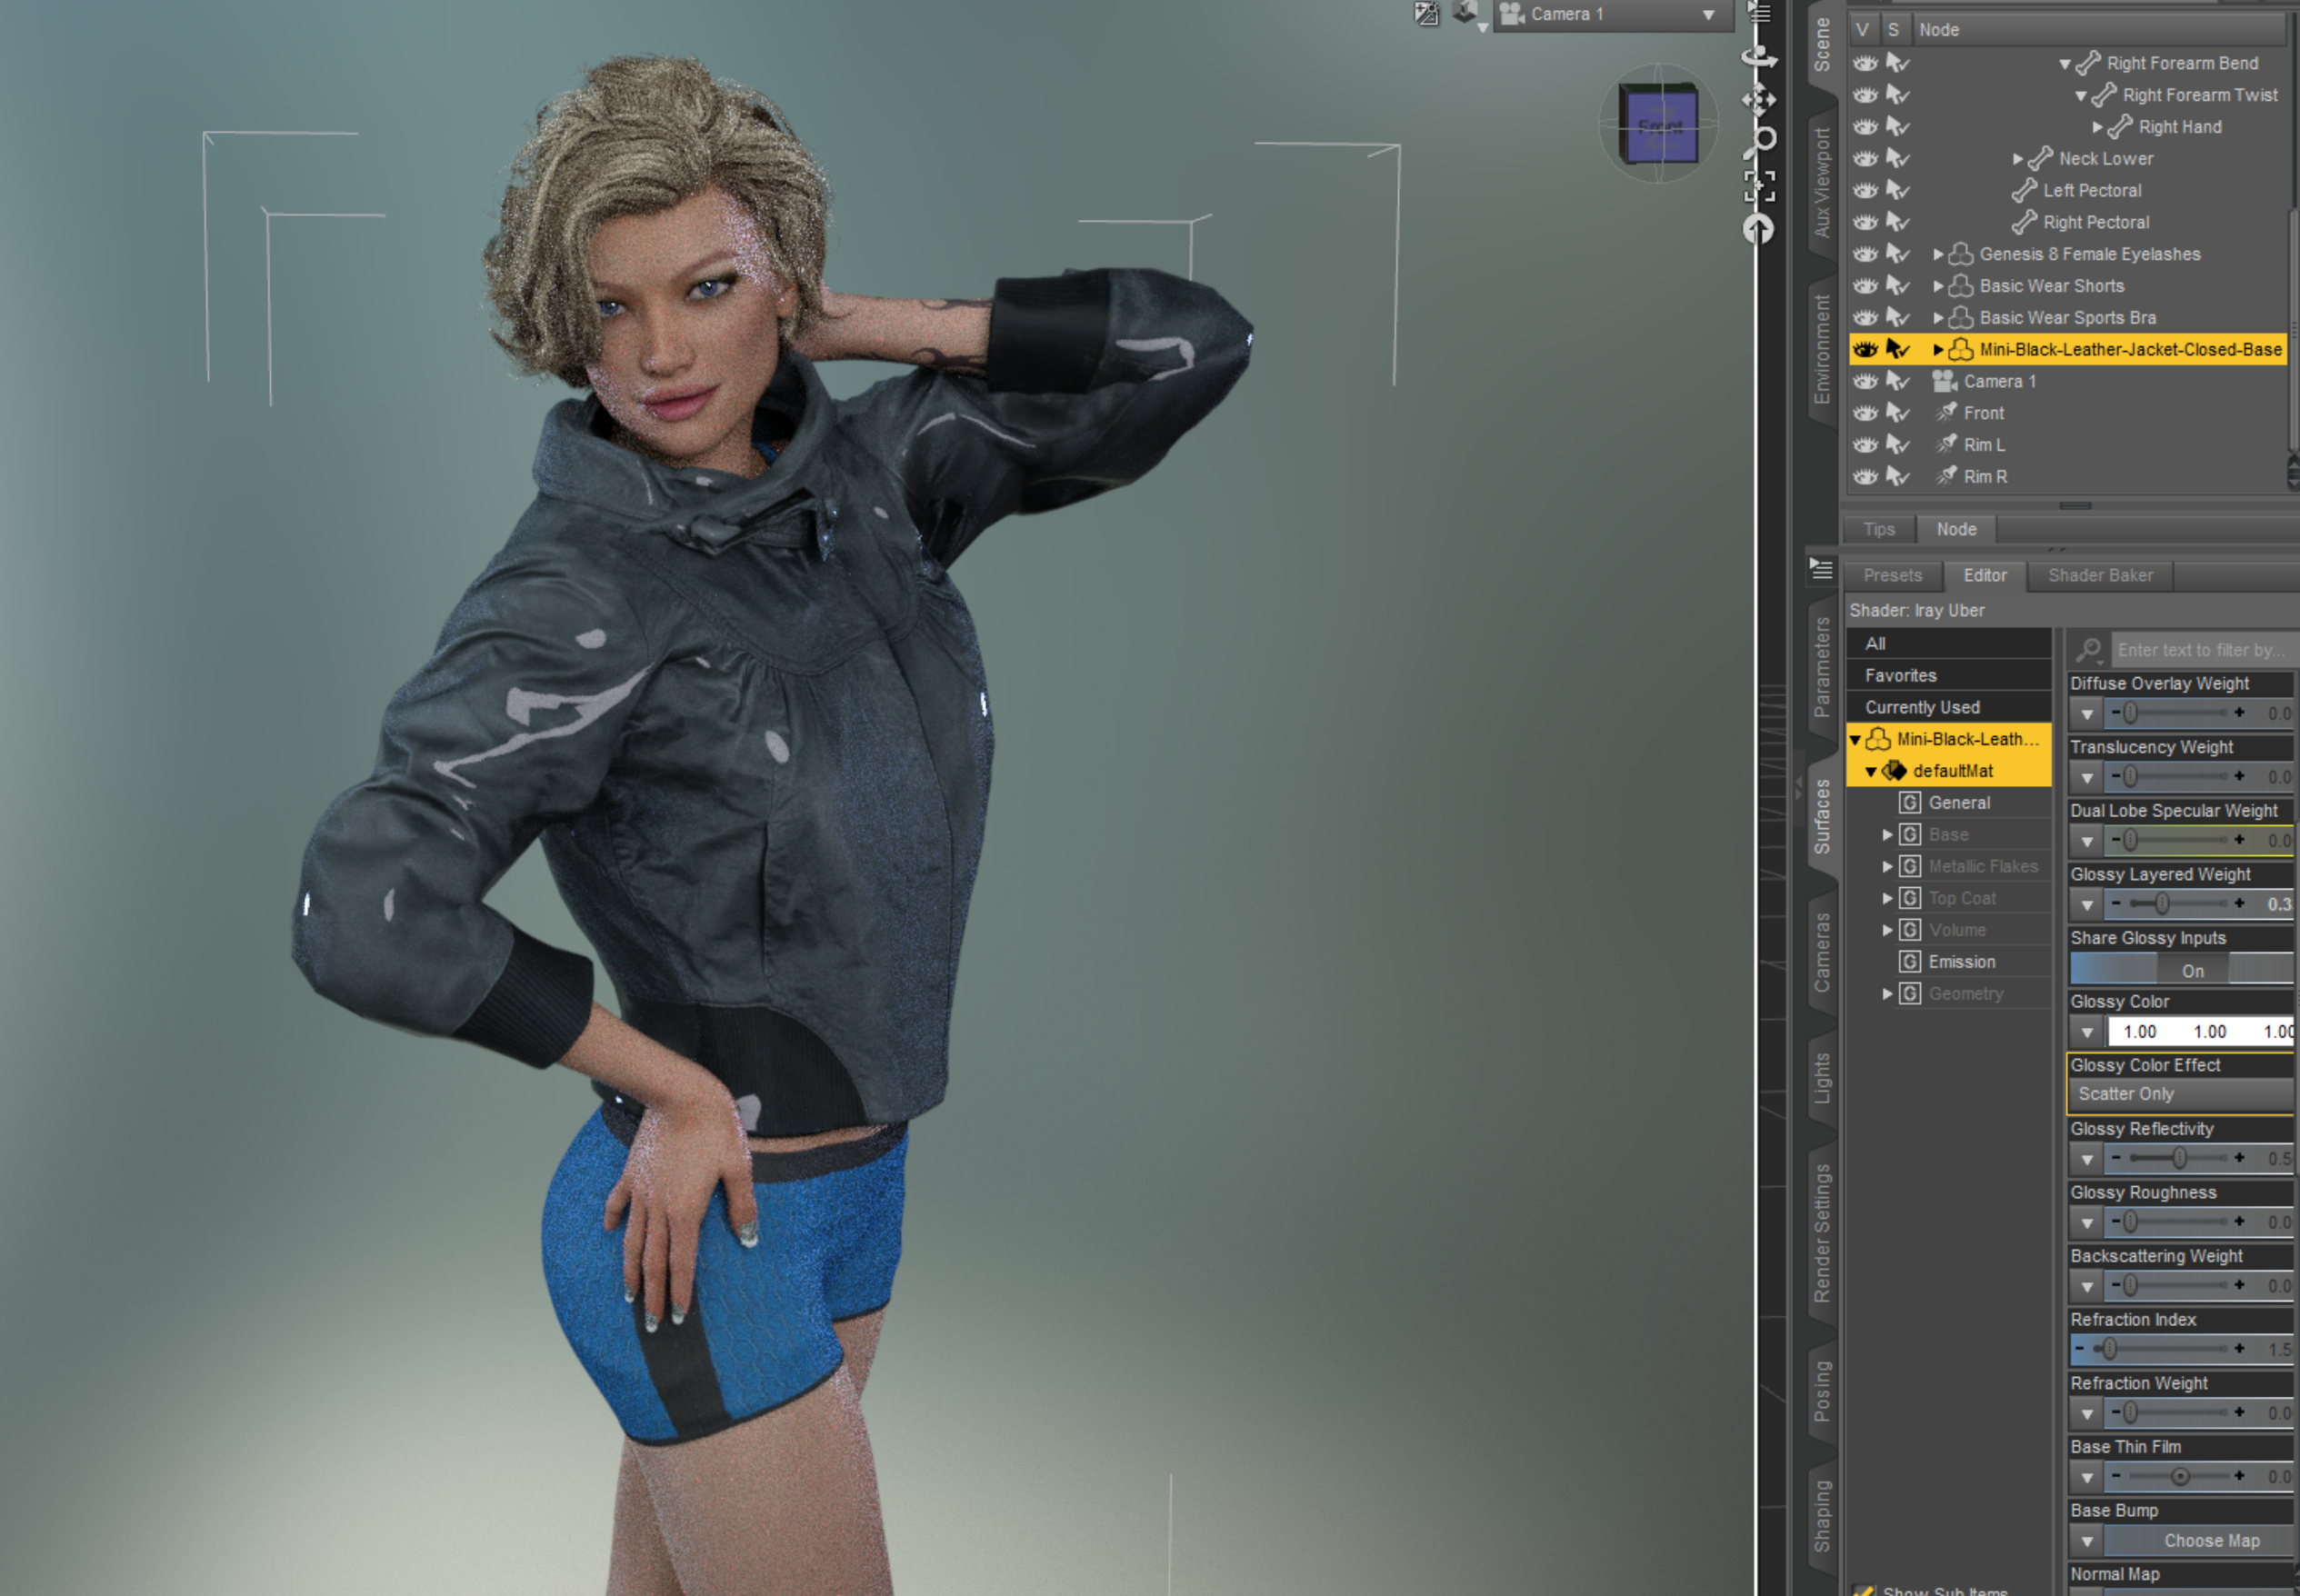Click the frame selection viewport control
This screenshot has width=2300, height=1596.
click(x=1759, y=186)
